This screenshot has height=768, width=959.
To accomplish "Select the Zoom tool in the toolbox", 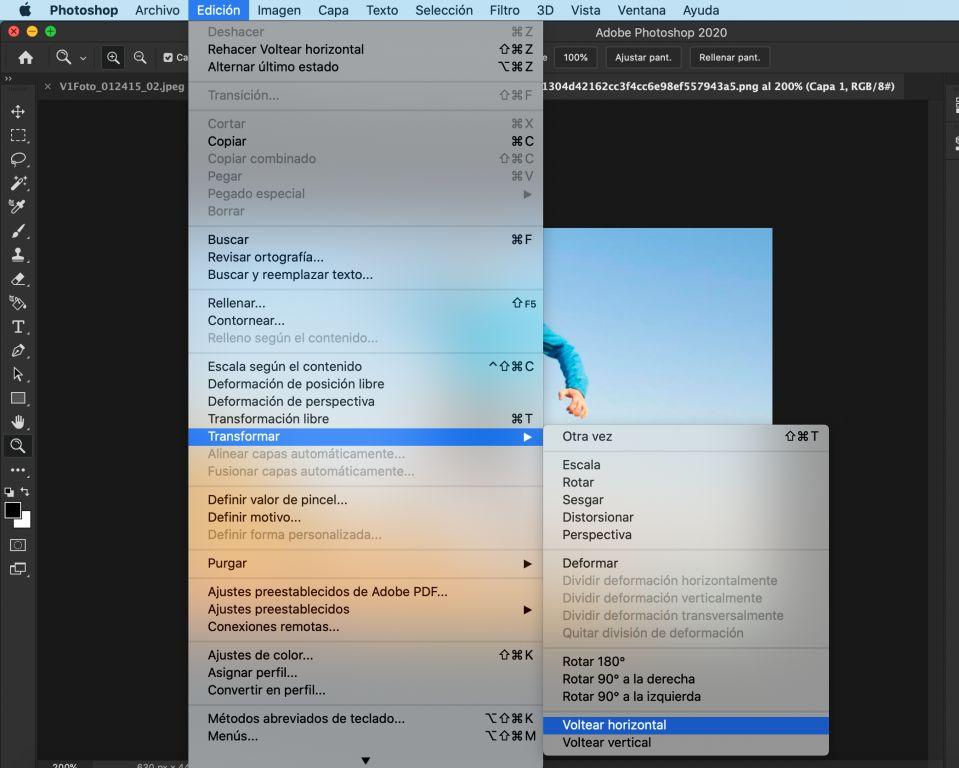I will pos(18,446).
